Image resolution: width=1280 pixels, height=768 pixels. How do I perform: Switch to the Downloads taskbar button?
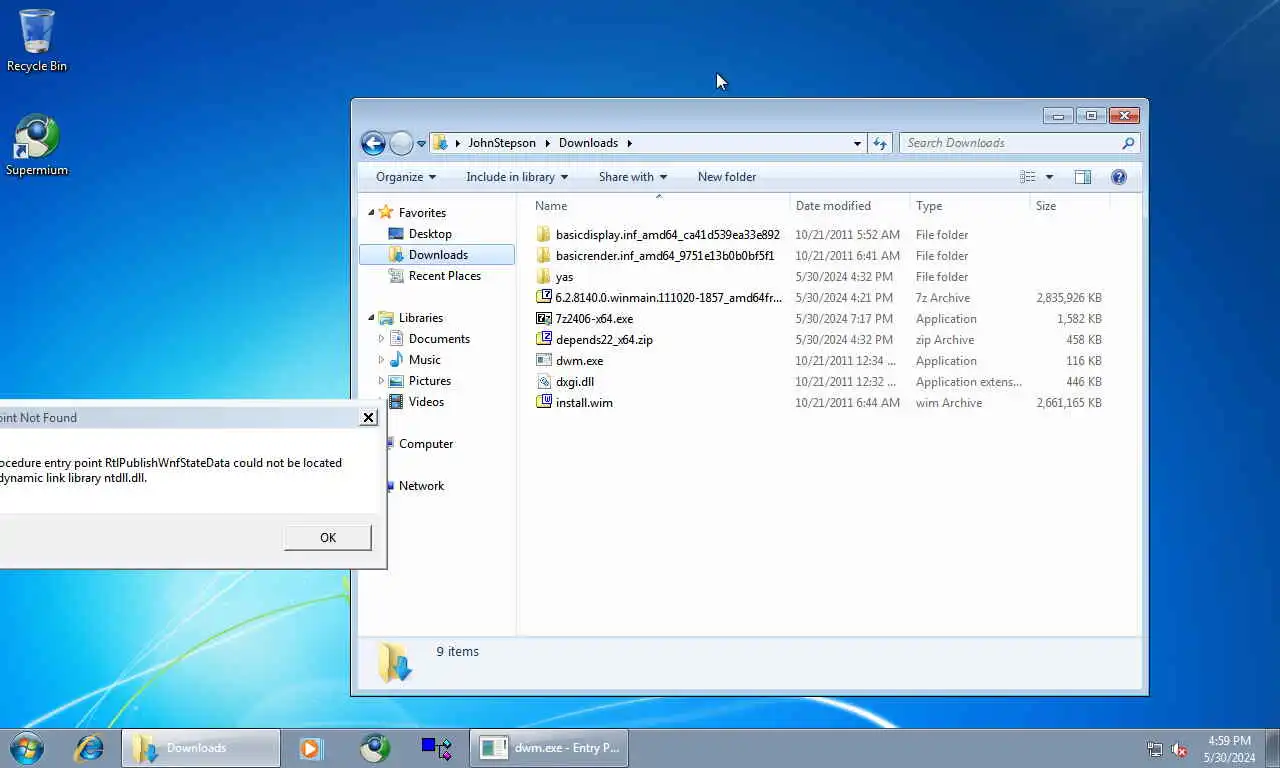click(201, 748)
